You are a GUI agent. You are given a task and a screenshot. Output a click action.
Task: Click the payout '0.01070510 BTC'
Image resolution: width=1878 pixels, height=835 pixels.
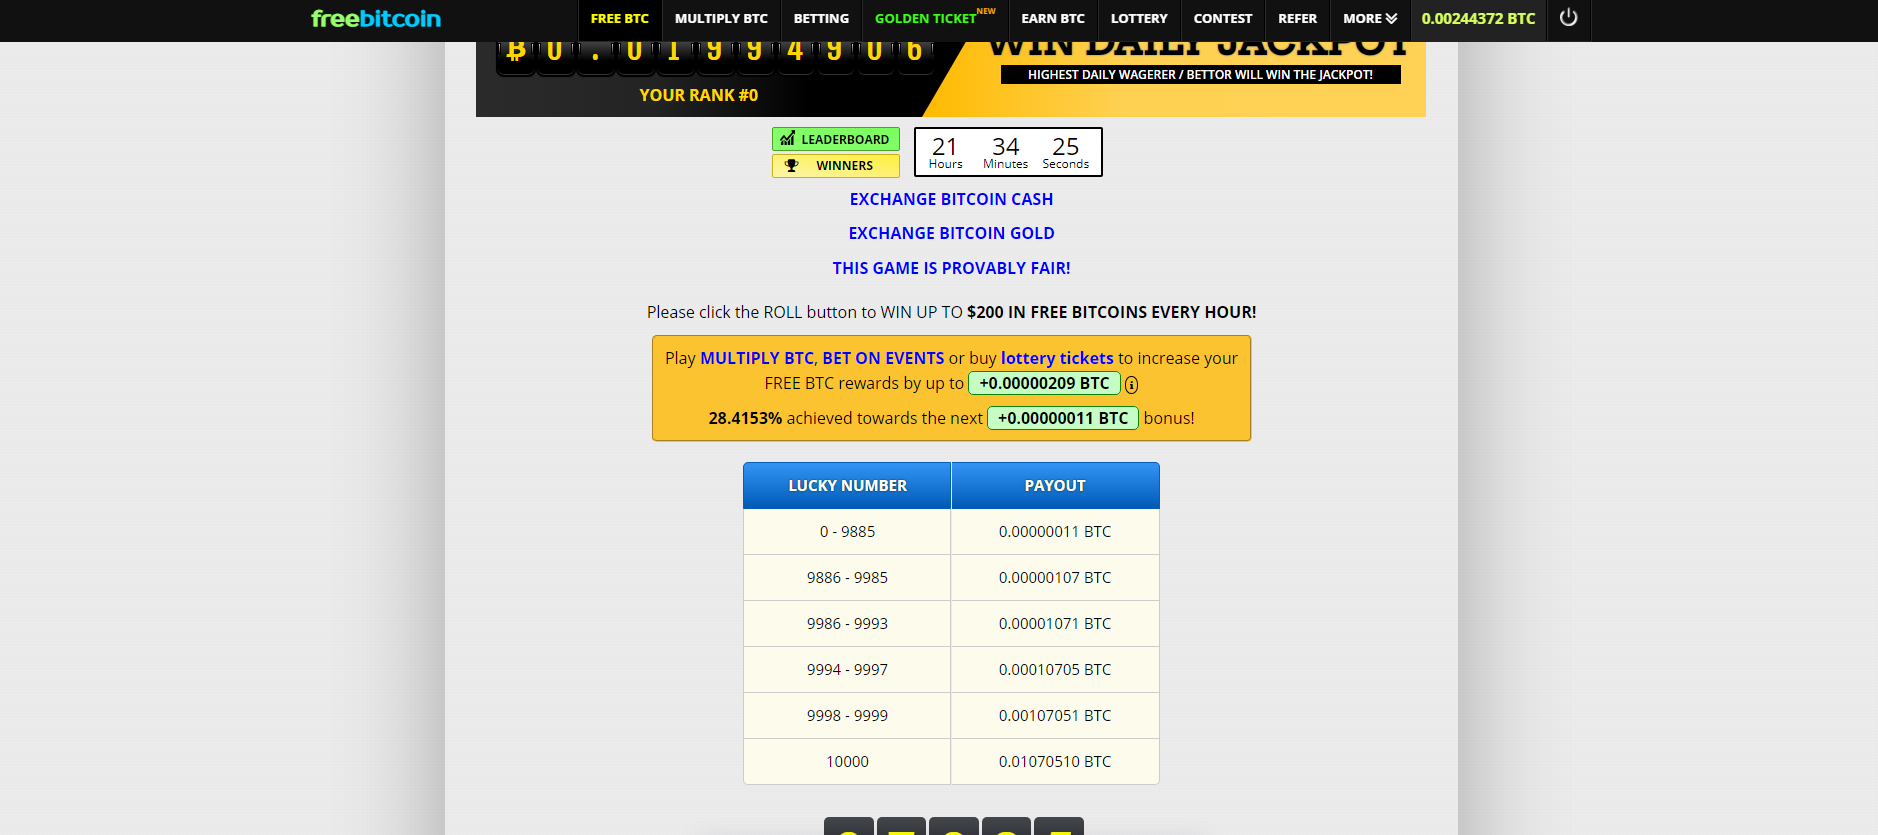pyautogui.click(x=1055, y=762)
